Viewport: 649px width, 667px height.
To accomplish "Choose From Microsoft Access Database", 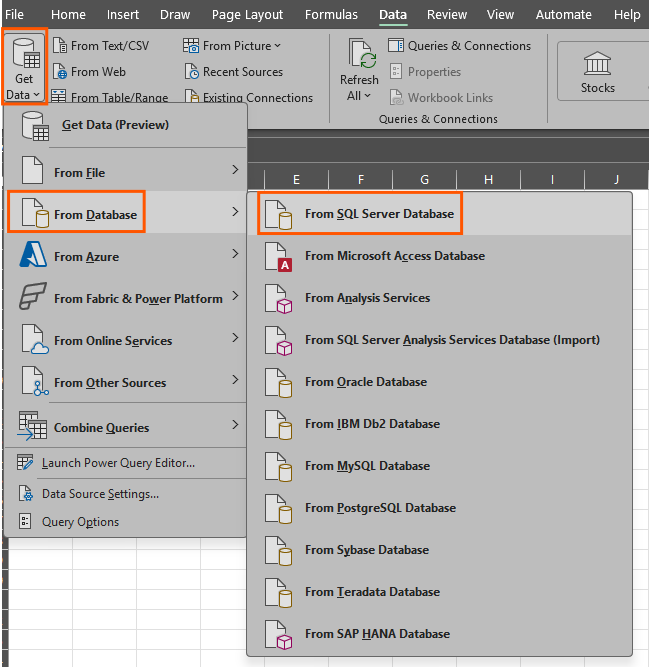I will (x=439, y=256).
